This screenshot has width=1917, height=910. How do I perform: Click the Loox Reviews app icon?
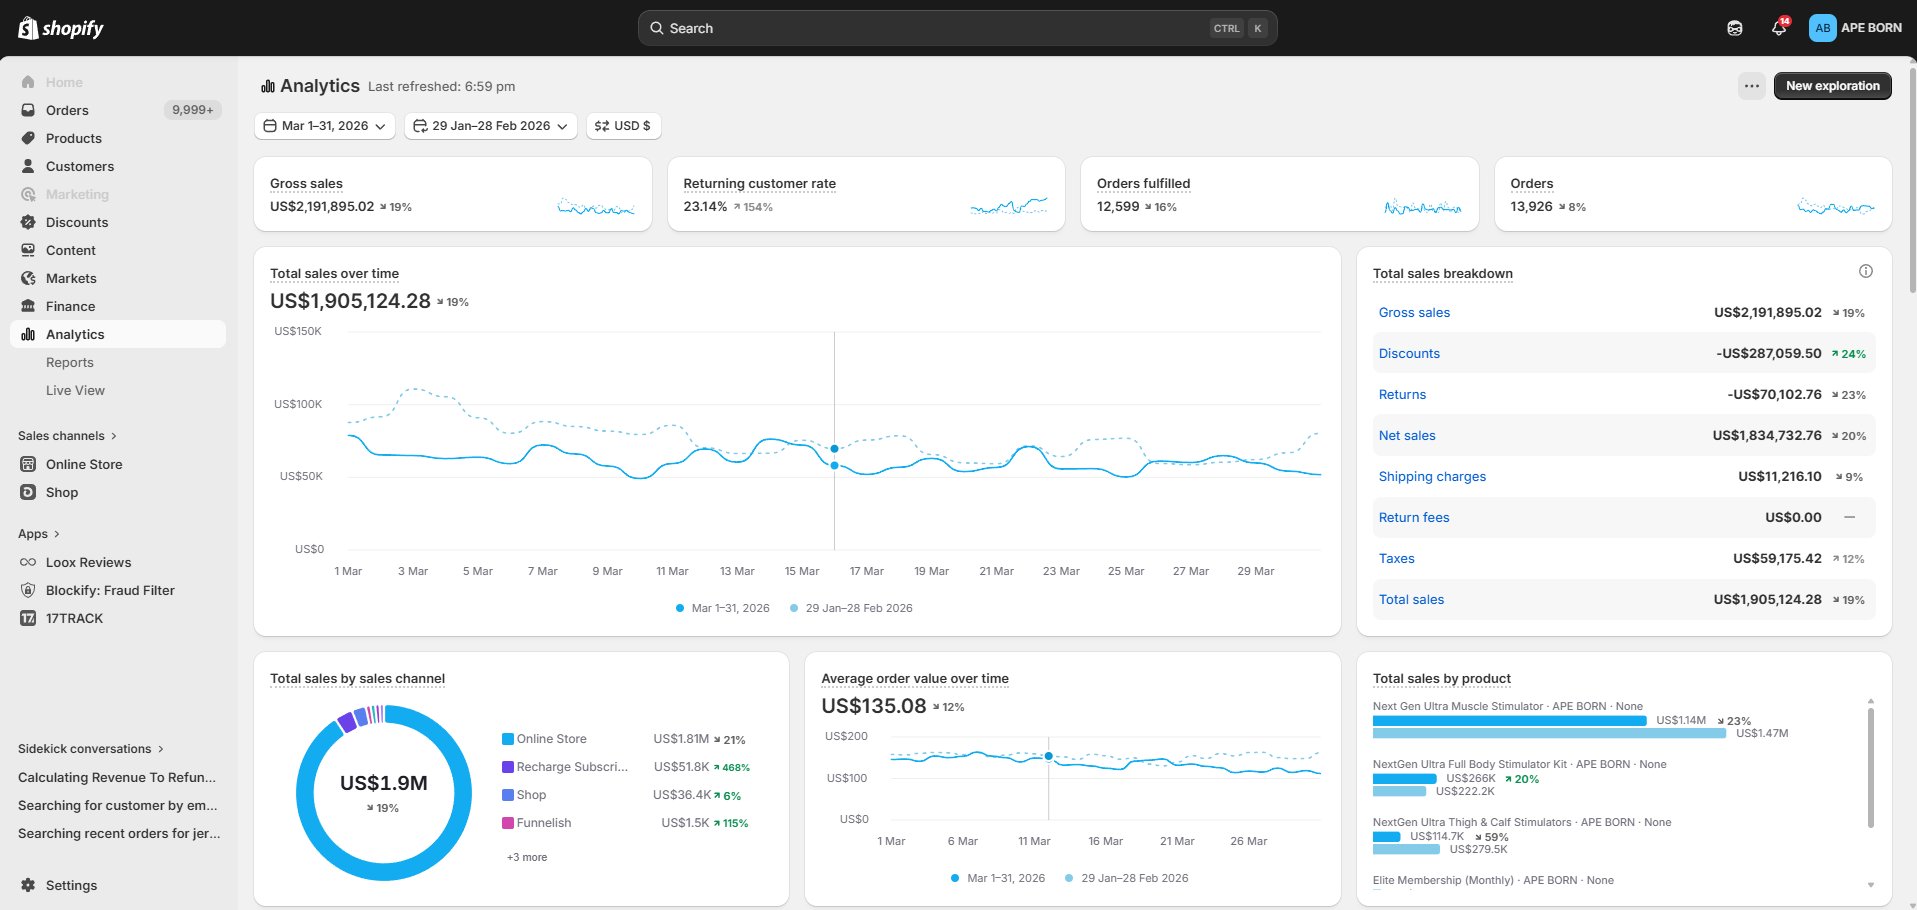coord(28,562)
